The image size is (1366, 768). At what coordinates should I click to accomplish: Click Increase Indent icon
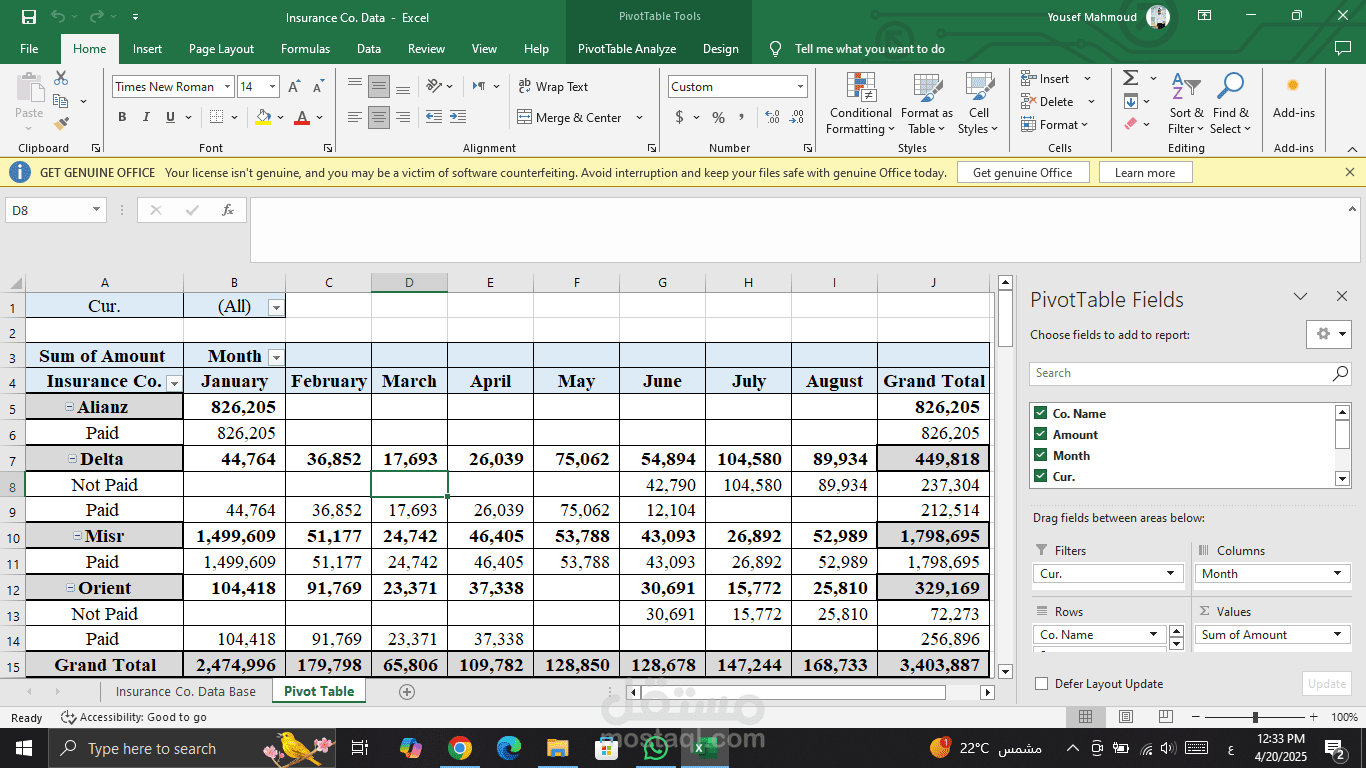point(459,117)
